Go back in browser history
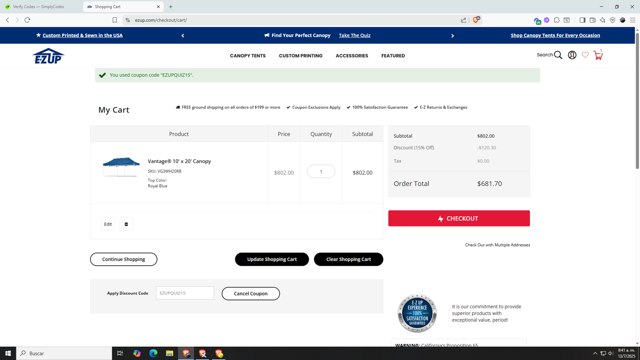Screen dimensions: 640x360 pos(7,20)
